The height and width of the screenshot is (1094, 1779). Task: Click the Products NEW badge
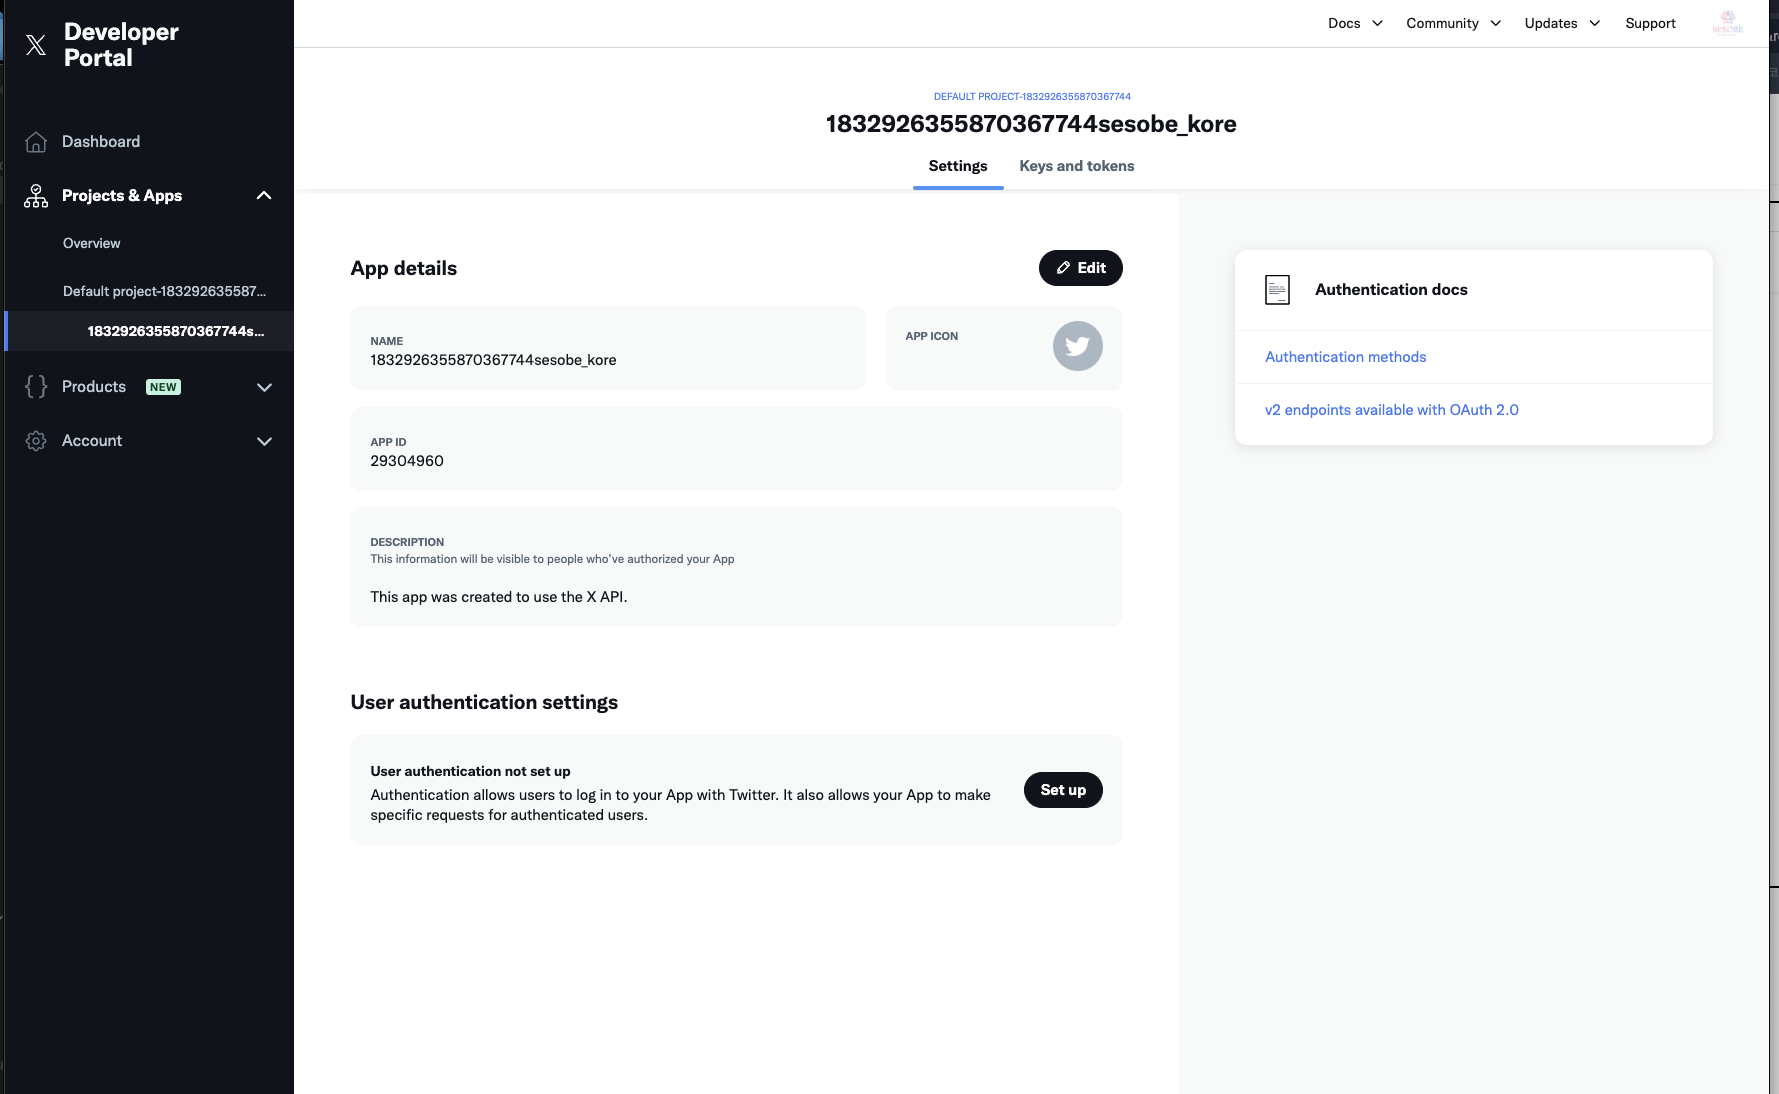163,387
